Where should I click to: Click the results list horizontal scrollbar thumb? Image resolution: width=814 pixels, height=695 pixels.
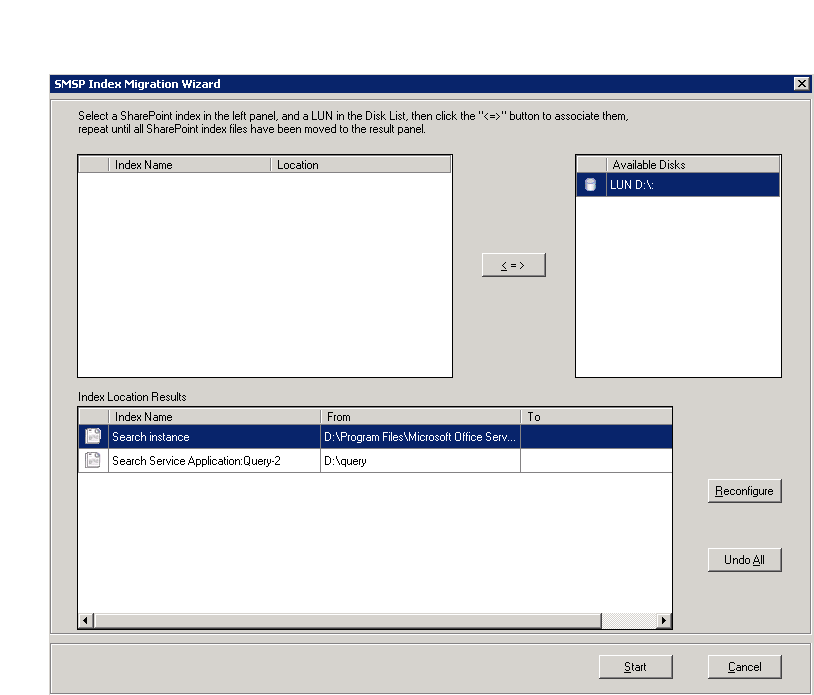pos(347,620)
